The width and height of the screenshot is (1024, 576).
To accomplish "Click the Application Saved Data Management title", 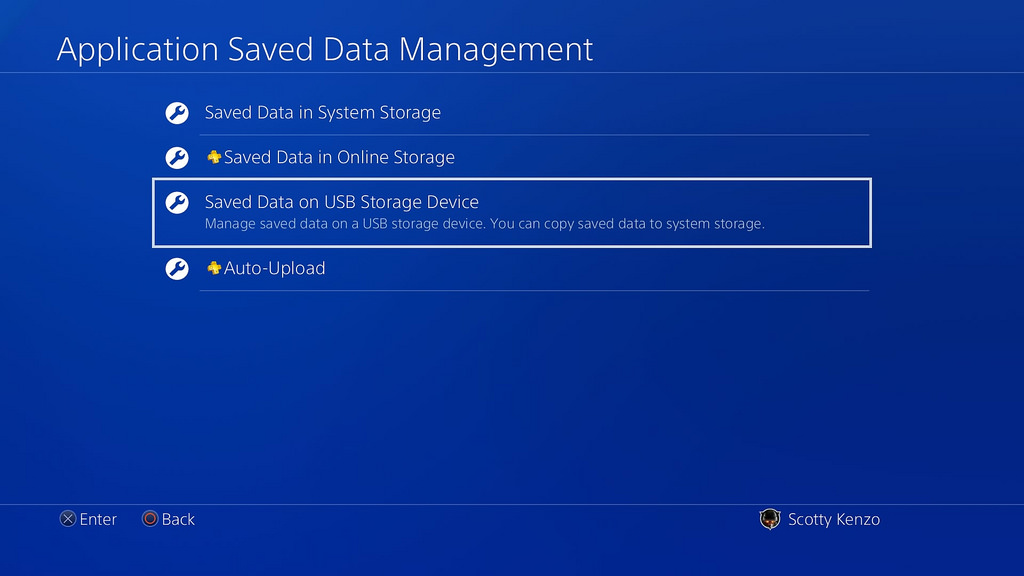I will [x=325, y=49].
